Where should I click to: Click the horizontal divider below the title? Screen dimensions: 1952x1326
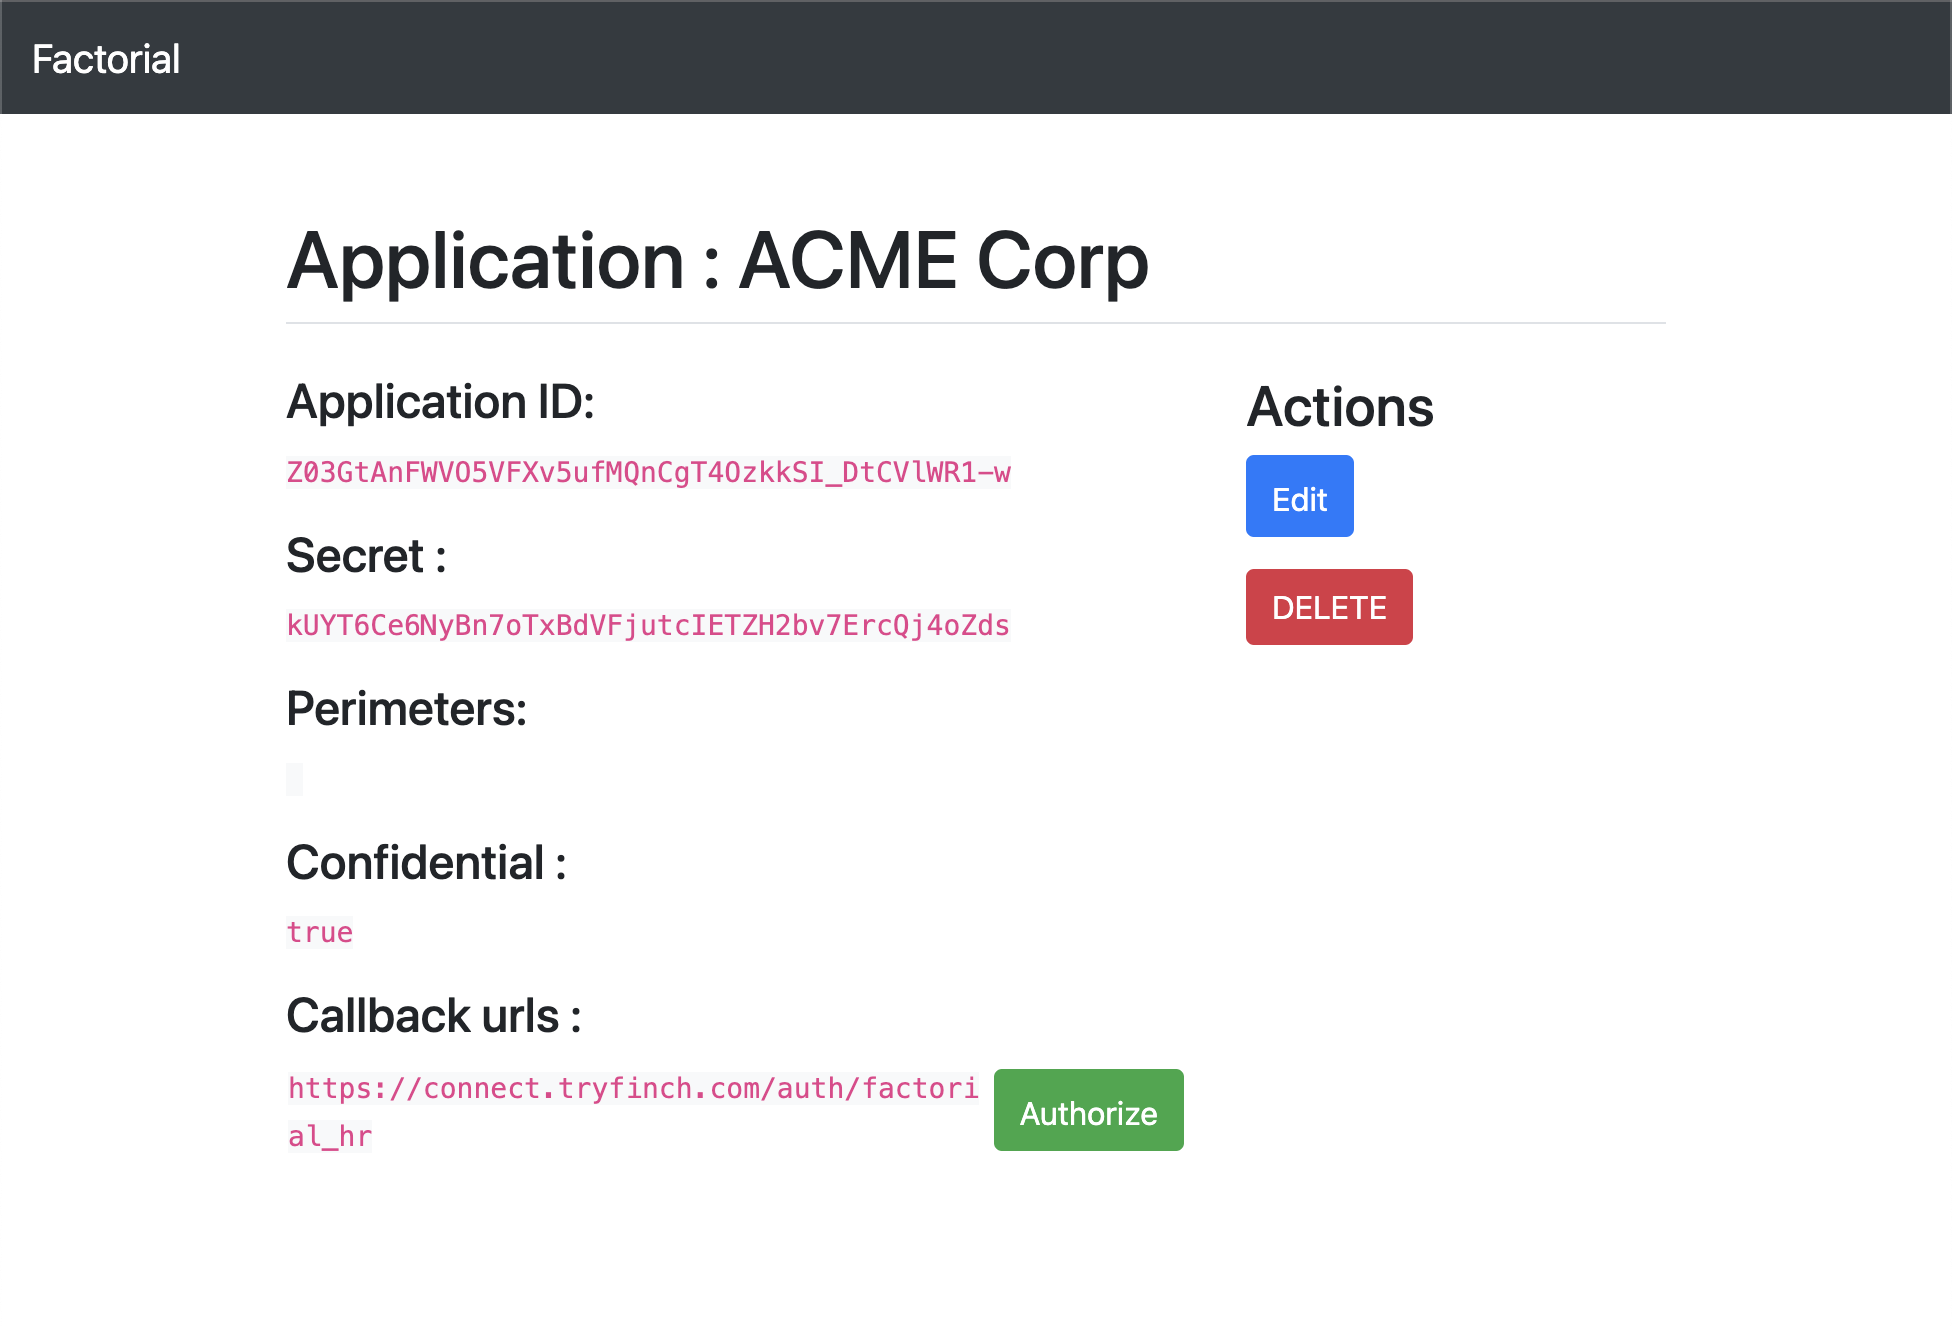coord(975,323)
